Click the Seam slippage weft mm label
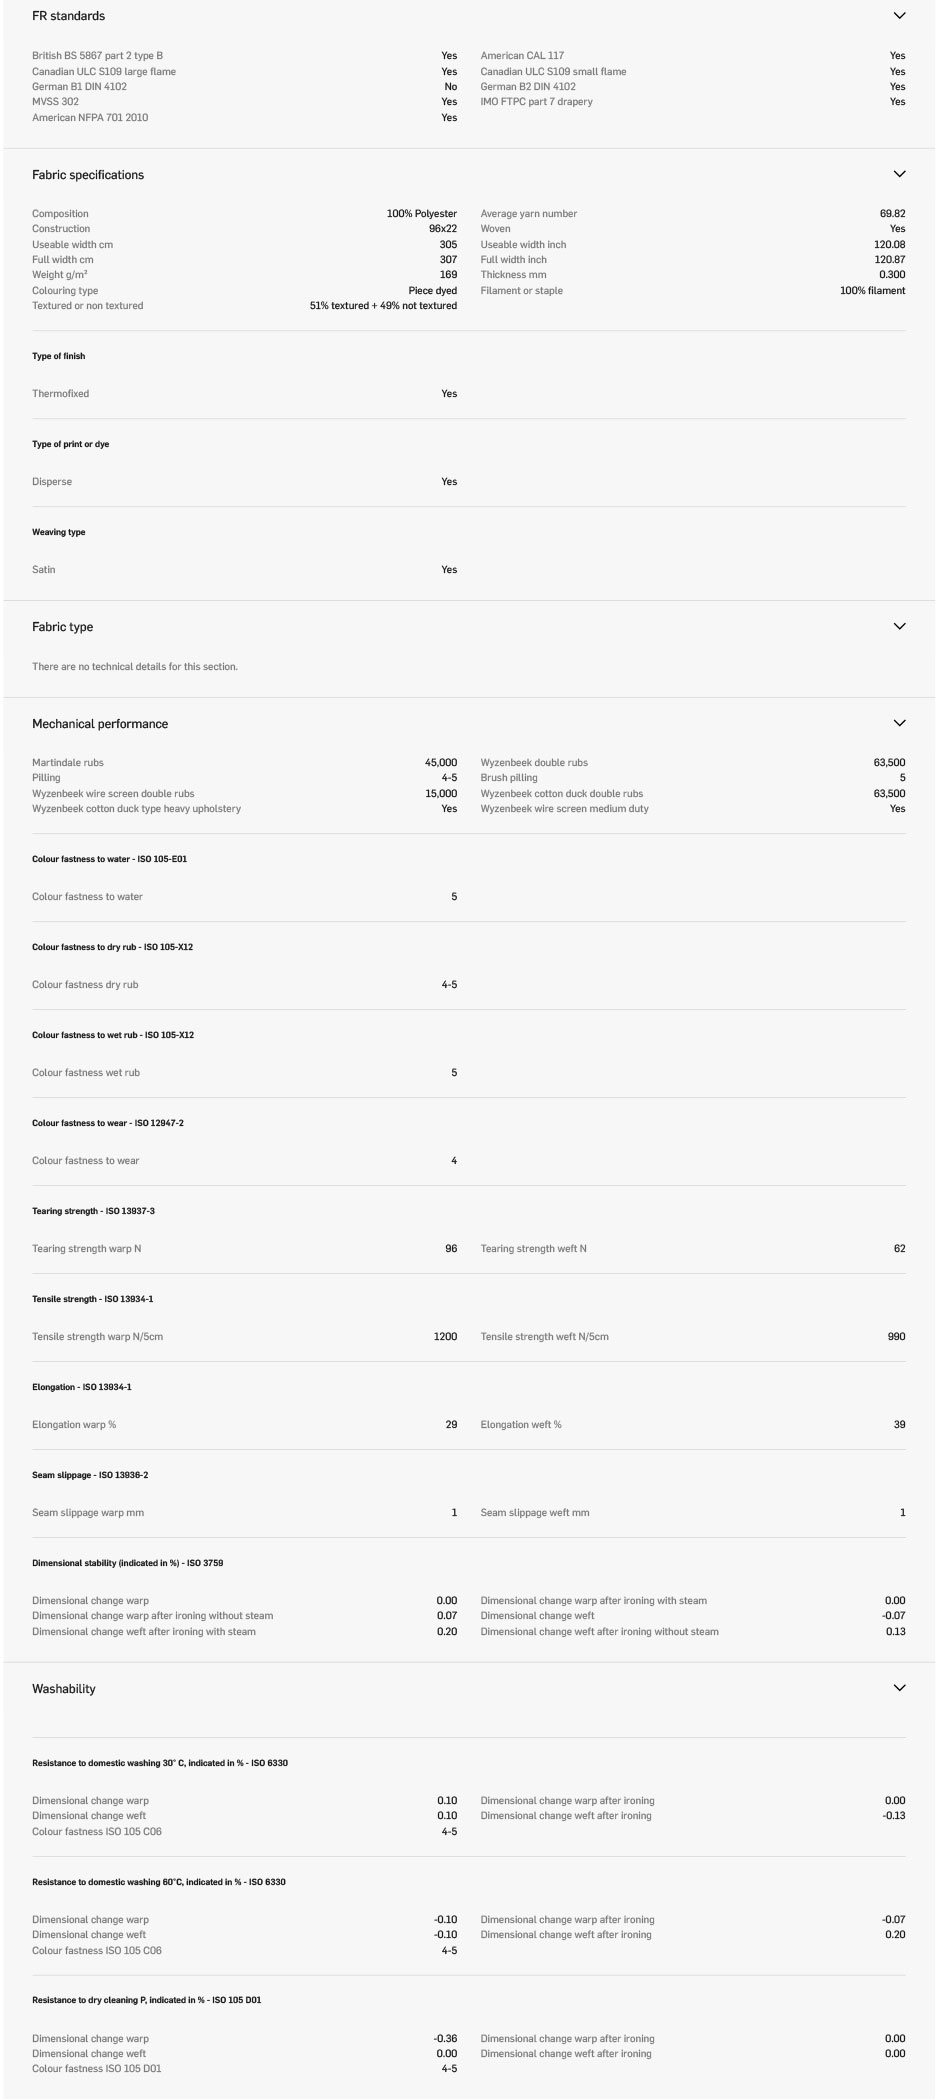Viewport: 950px width, 2099px height. [x=535, y=1513]
